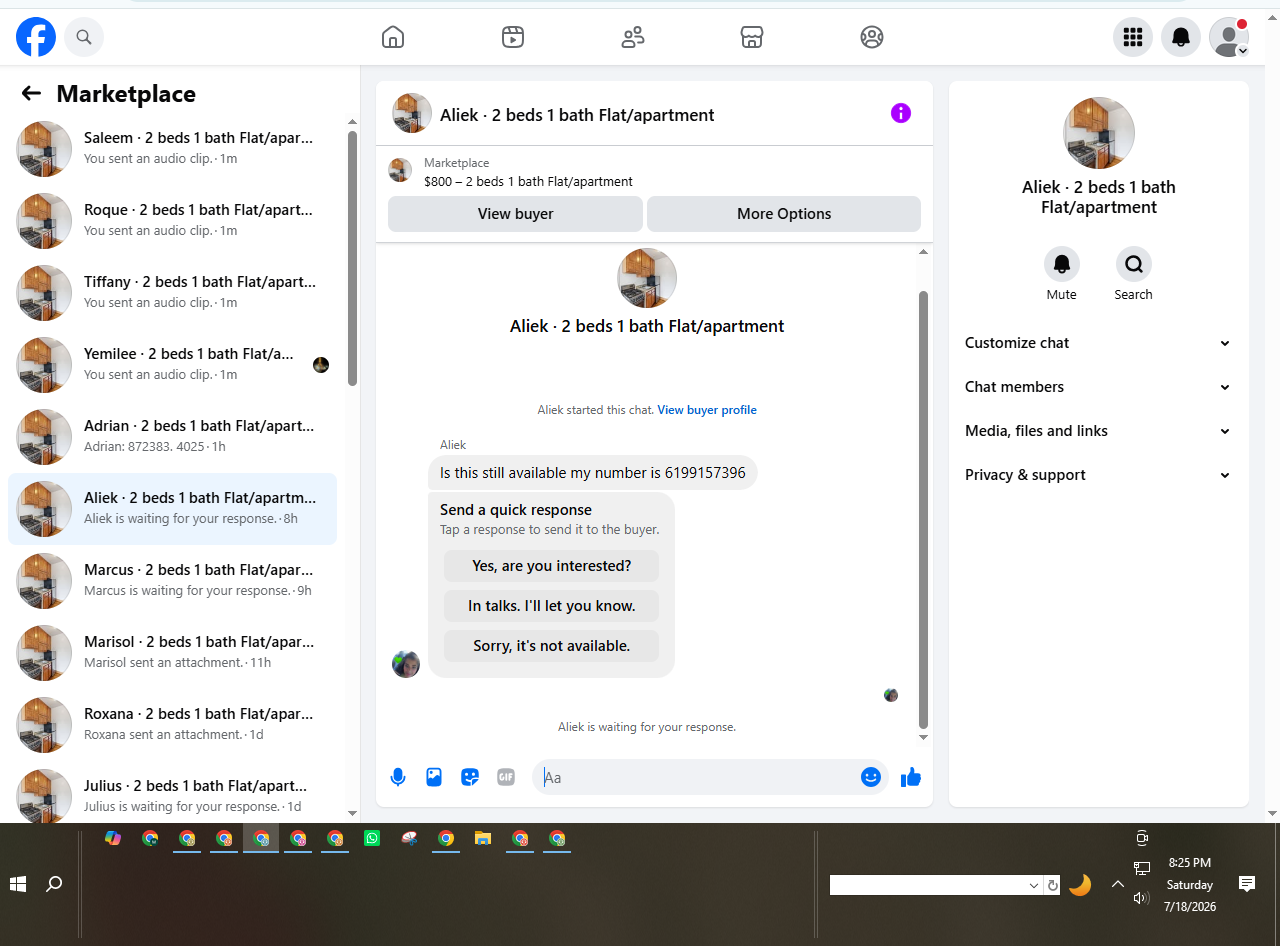Attach a photo with the image icon
Viewport: 1280px width, 946px height.
[x=434, y=777]
